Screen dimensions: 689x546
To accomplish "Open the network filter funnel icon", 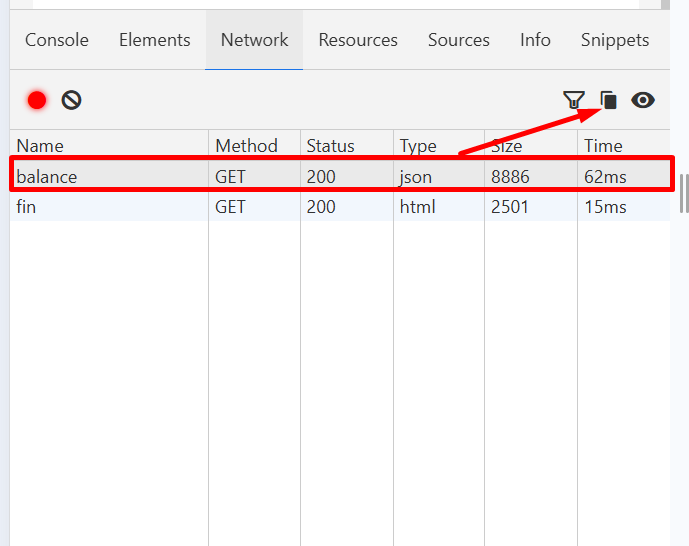I will [573, 100].
